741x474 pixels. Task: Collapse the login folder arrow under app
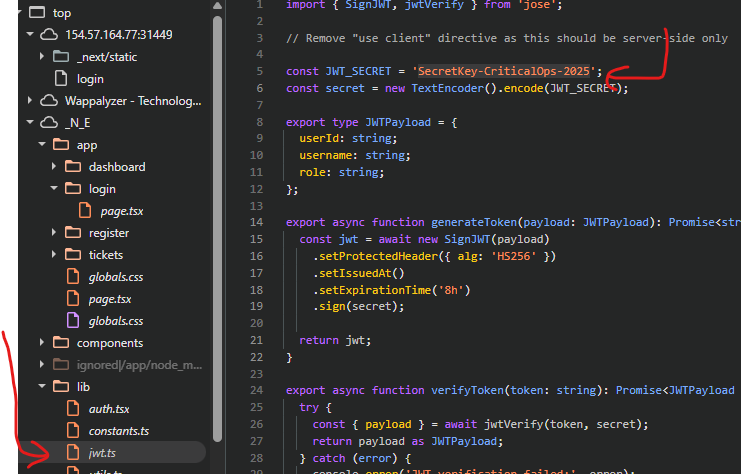(x=54, y=189)
